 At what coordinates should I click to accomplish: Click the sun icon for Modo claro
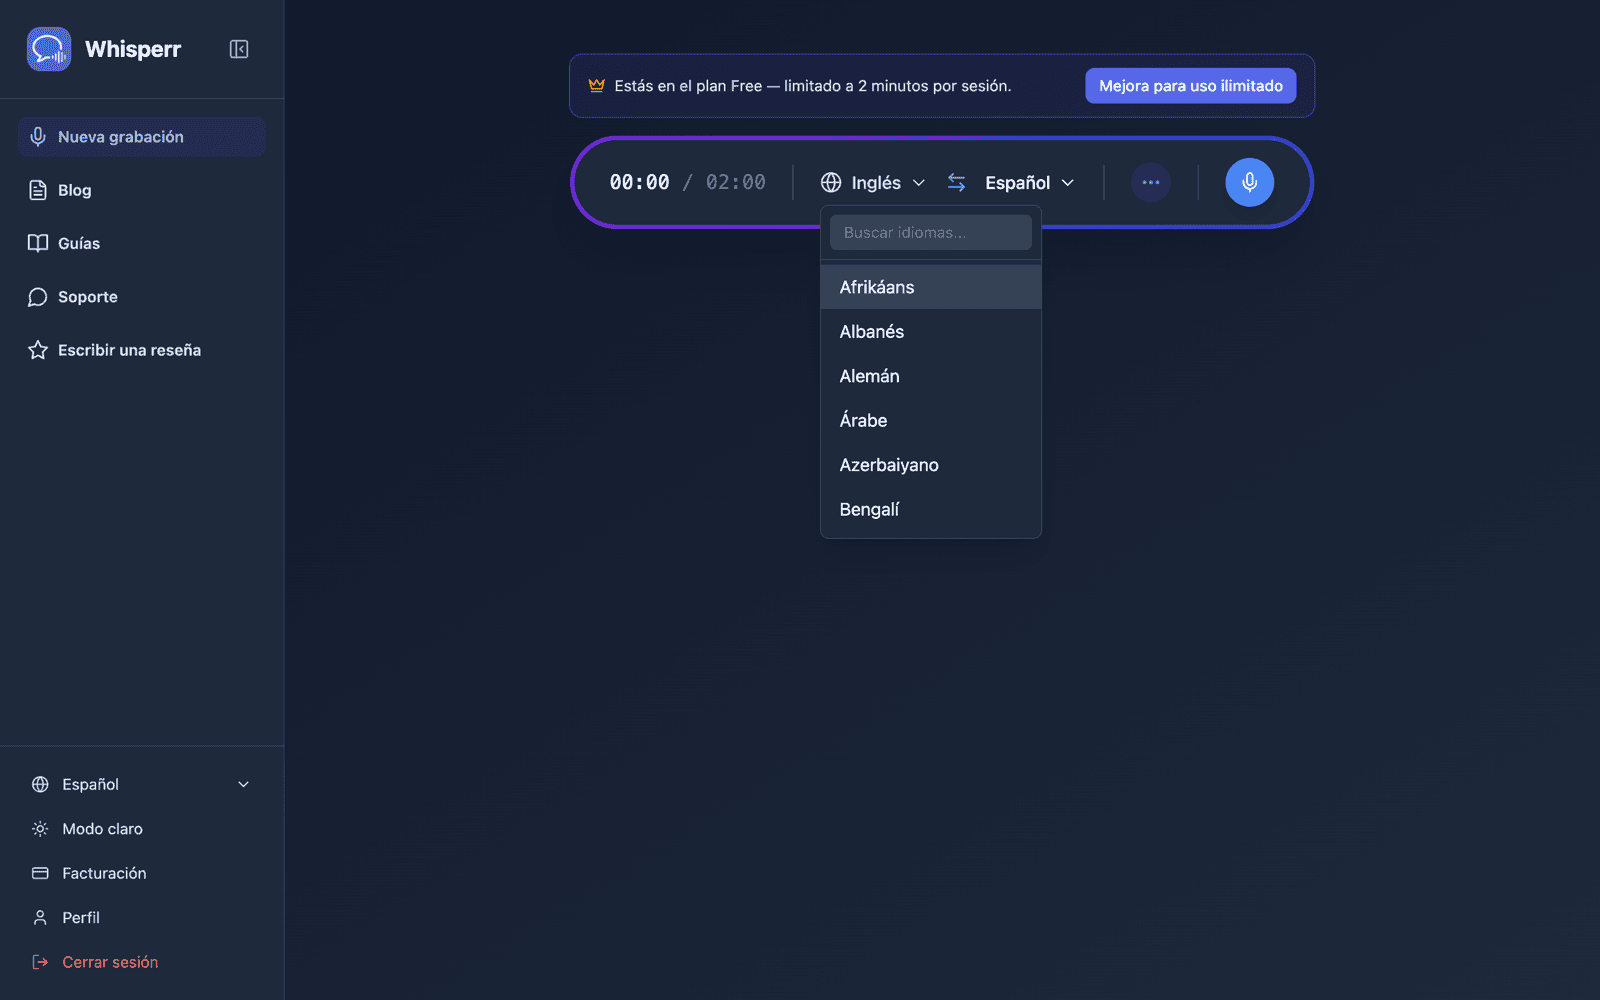pyautogui.click(x=40, y=829)
